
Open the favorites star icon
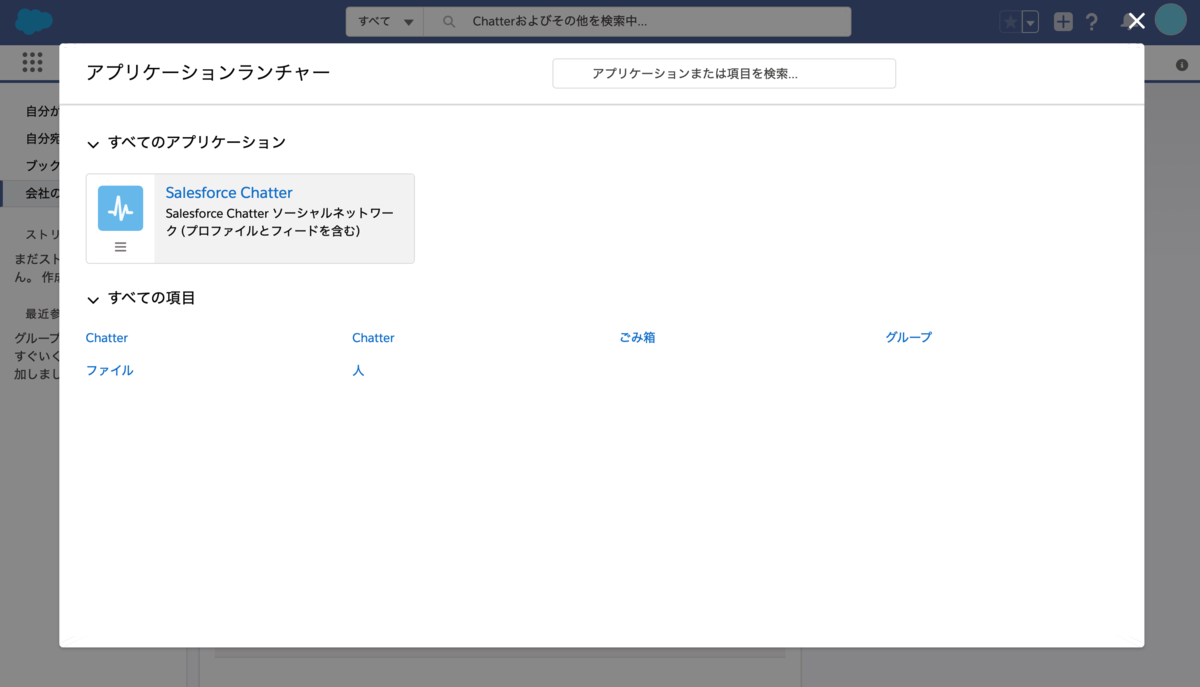pos(1011,20)
